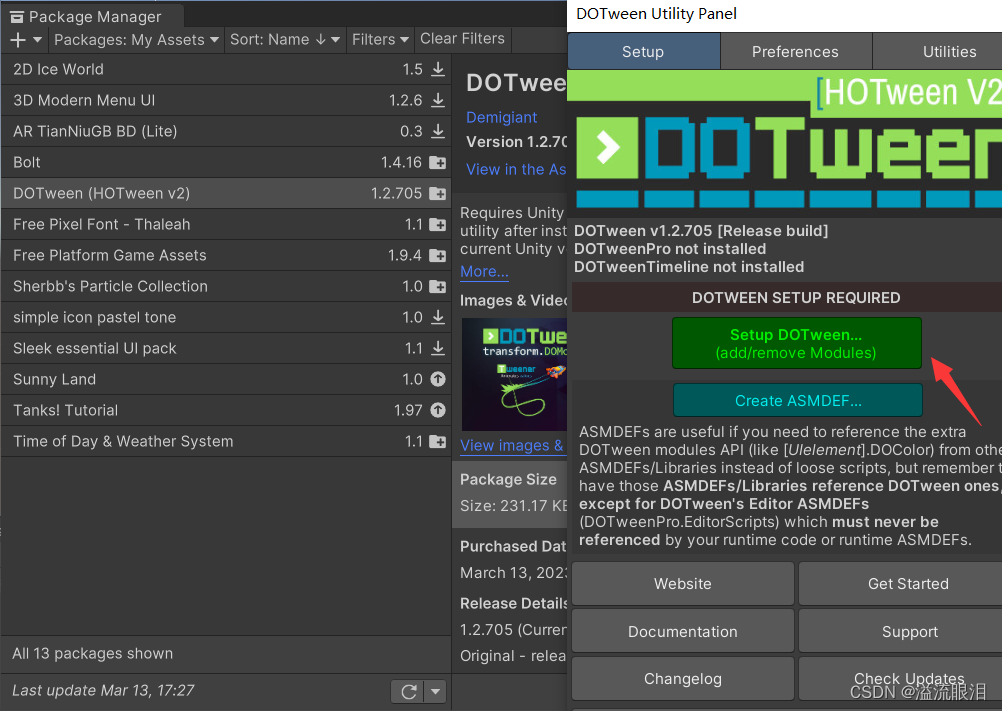The height and width of the screenshot is (711, 1002).
Task: Click import icon for Time of Day & Weather System
Action: click(x=438, y=441)
